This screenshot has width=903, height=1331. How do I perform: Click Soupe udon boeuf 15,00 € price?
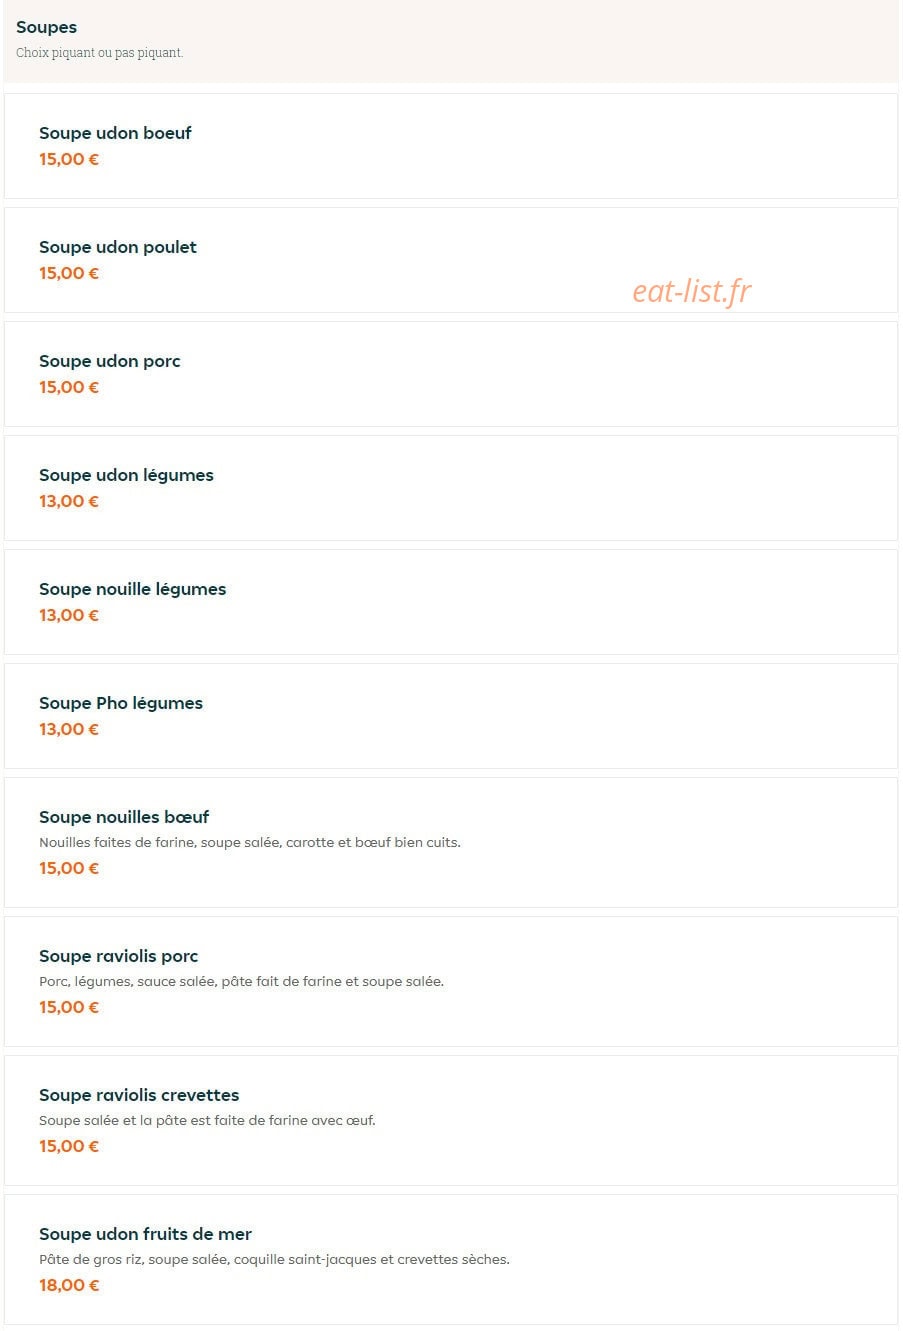pyautogui.click(x=69, y=159)
